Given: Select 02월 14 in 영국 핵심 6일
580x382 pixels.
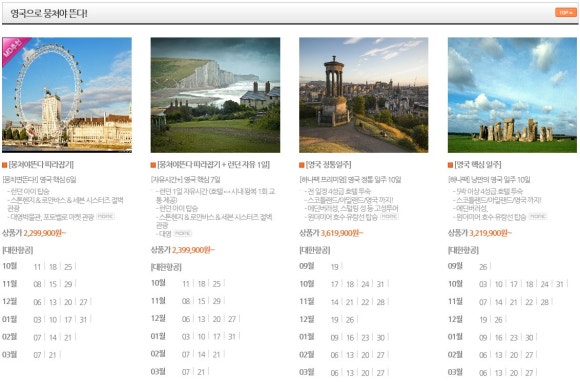Looking at the screenshot, I should pyautogui.click(x=53, y=337).
